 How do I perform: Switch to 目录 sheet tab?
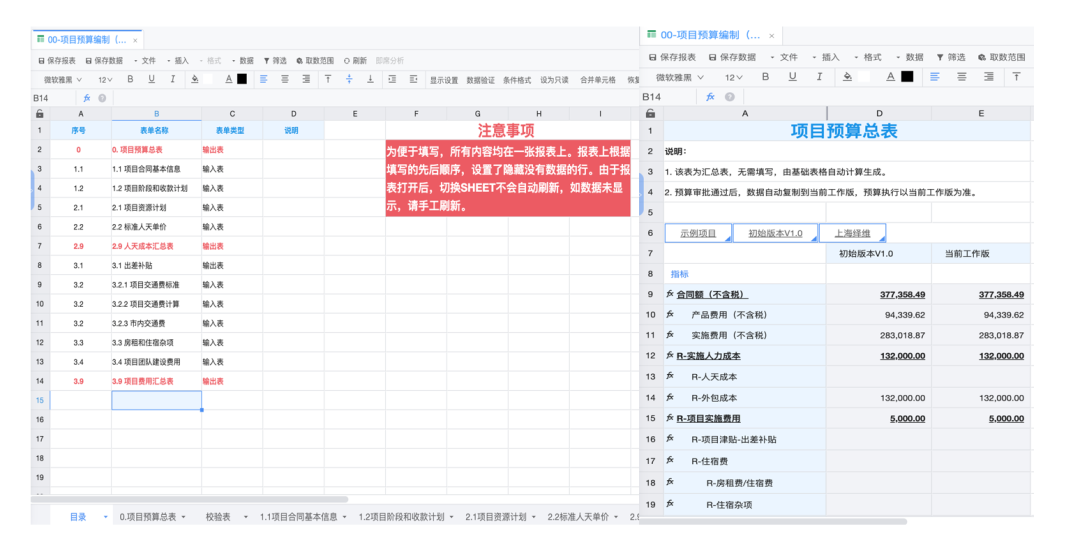78,517
